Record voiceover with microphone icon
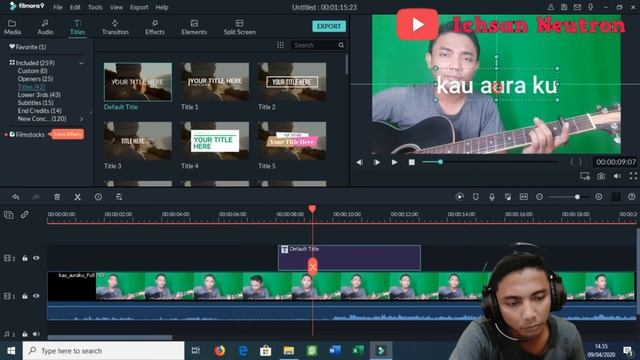Screen dimensions: 640x360 pyautogui.click(x=492, y=197)
